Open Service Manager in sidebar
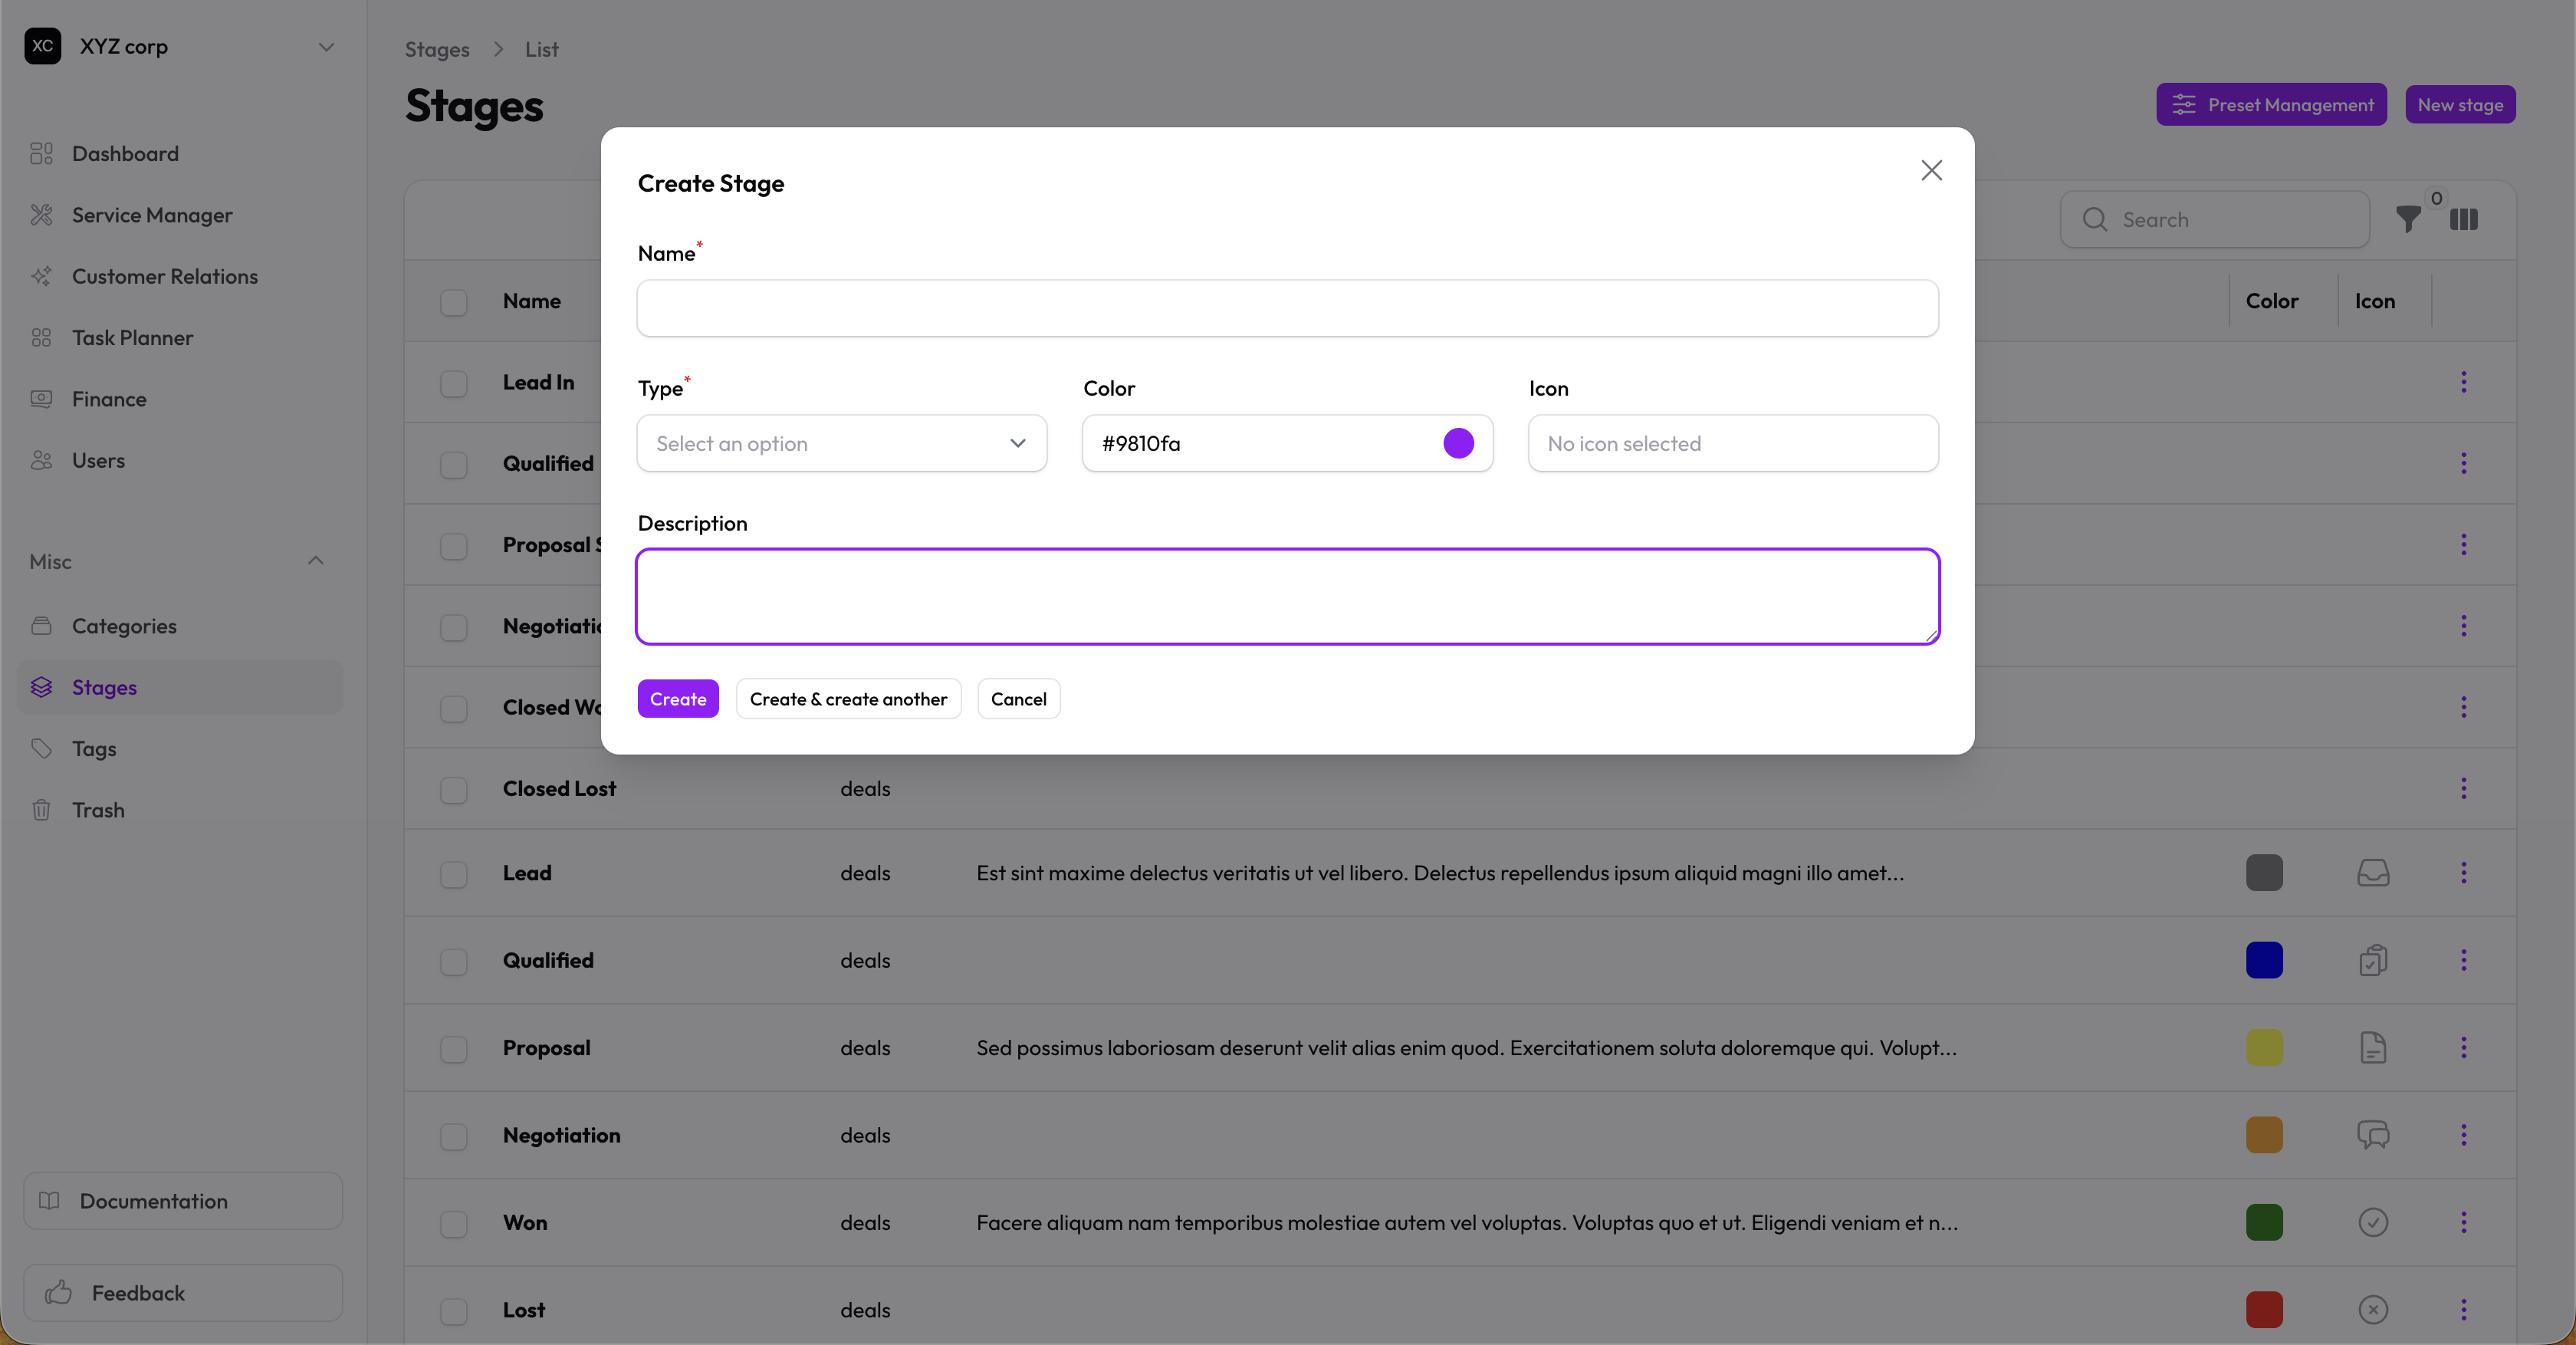The height and width of the screenshot is (1345, 2576). click(x=180, y=215)
